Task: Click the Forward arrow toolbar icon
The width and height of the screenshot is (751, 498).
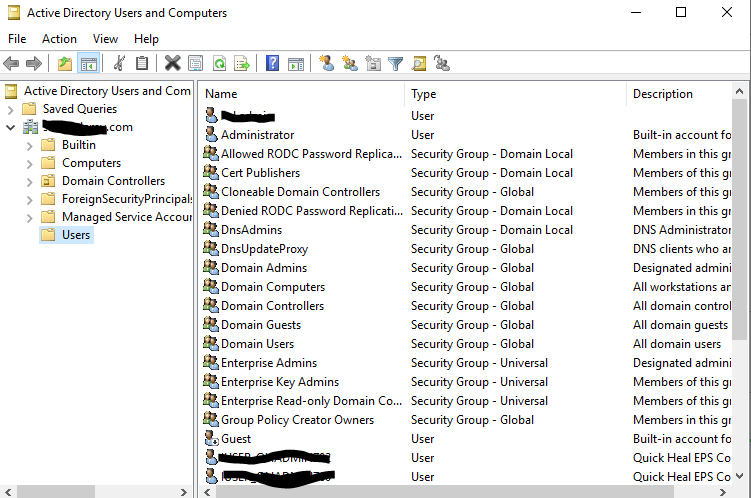Action: pos(34,63)
